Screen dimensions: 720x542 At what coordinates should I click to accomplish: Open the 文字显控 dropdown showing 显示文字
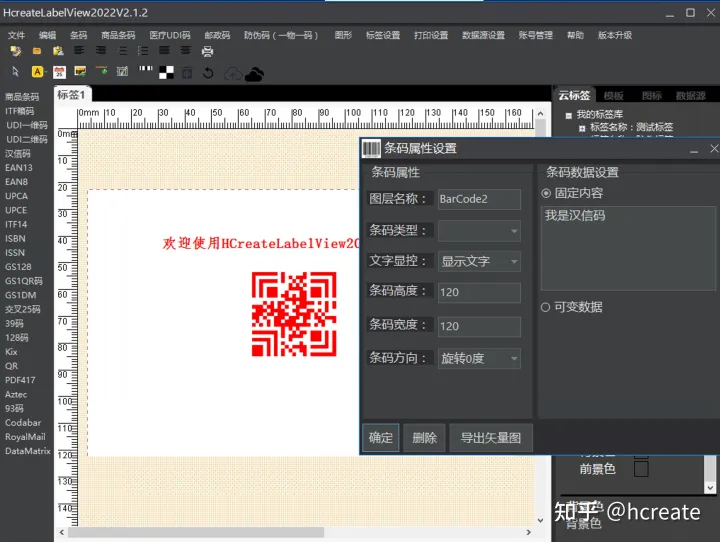point(479,261)
